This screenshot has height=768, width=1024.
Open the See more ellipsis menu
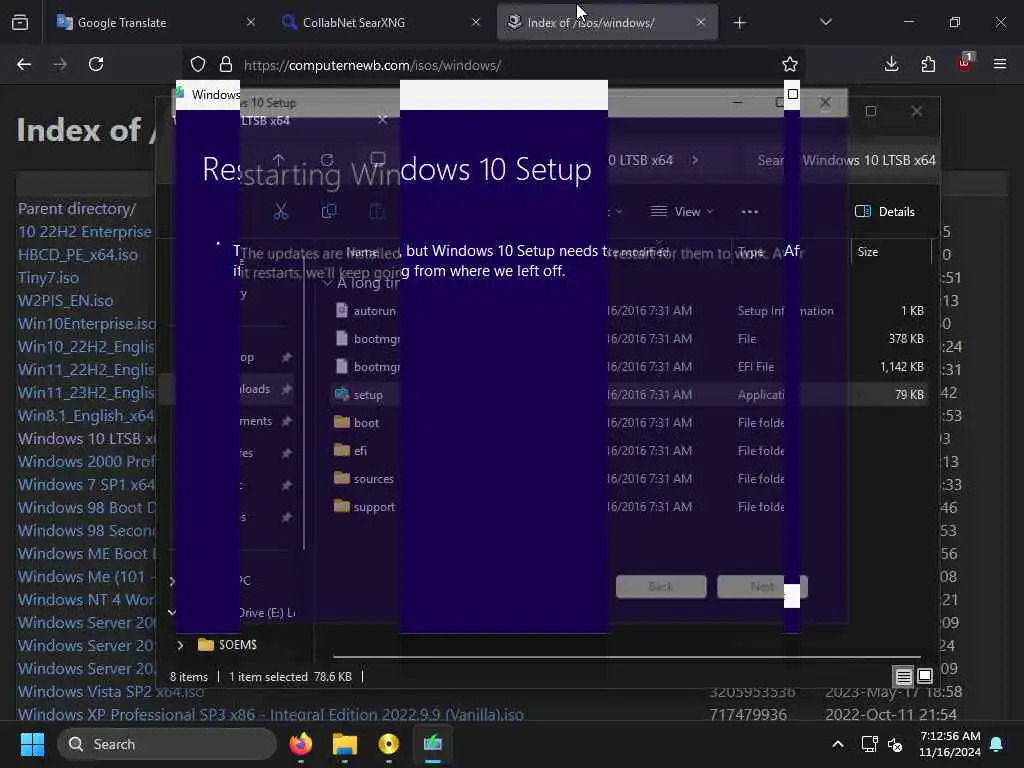point(750,212)
